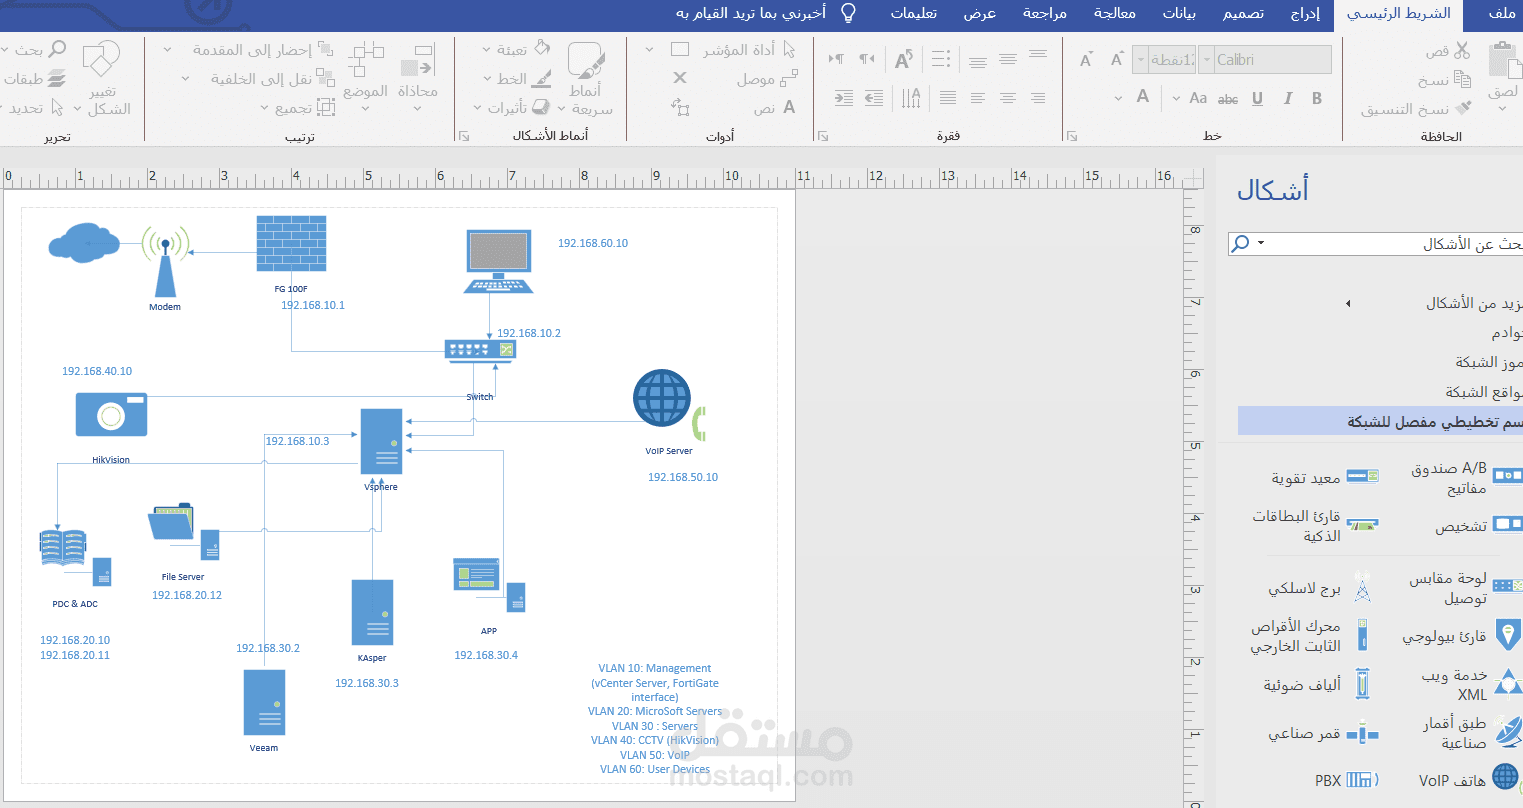The width and height of the screenshot is (1523, 808).
Task: Select the Rectangle drawing tool
Action: coord(680,49)
